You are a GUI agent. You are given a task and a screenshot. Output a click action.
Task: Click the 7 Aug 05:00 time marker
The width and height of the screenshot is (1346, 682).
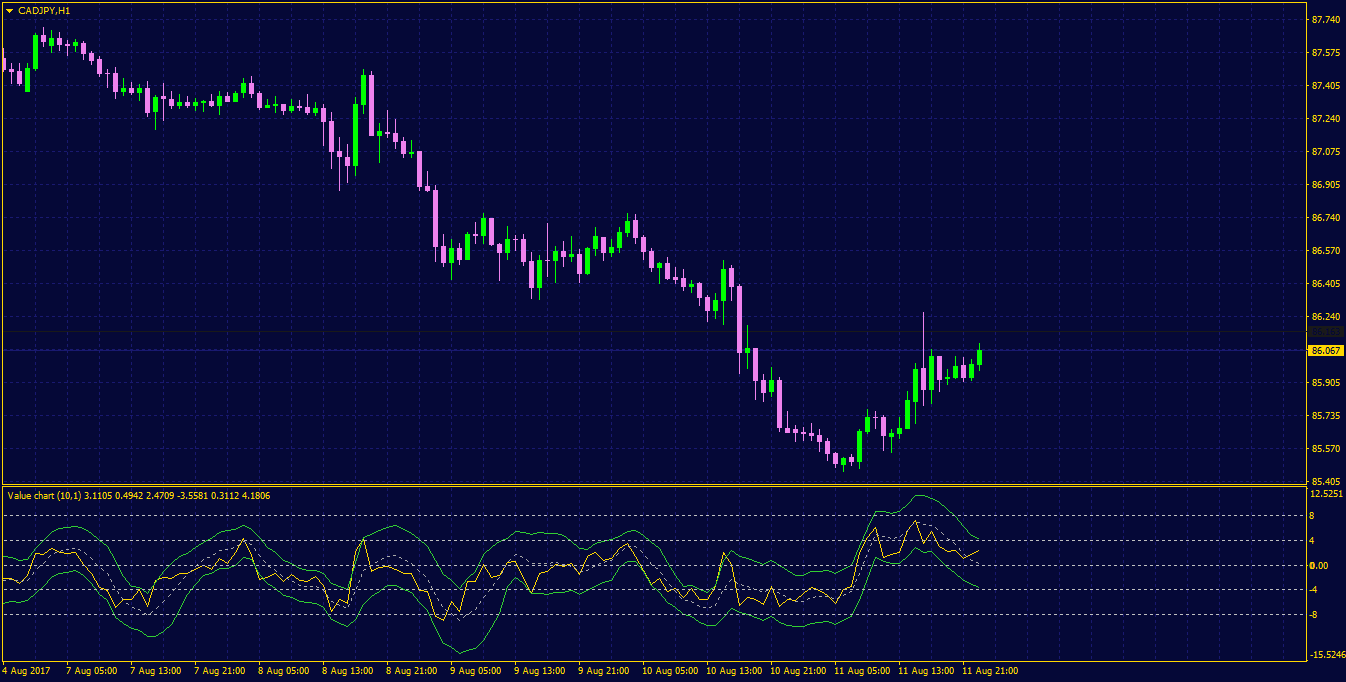click(x=91, y=670)
